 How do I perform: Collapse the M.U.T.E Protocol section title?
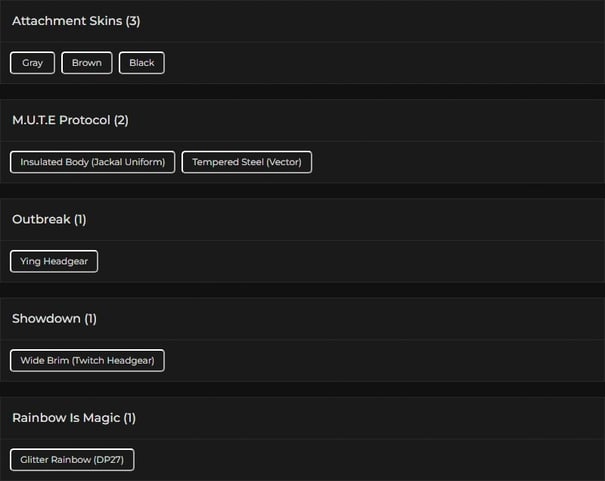point(62,120)
